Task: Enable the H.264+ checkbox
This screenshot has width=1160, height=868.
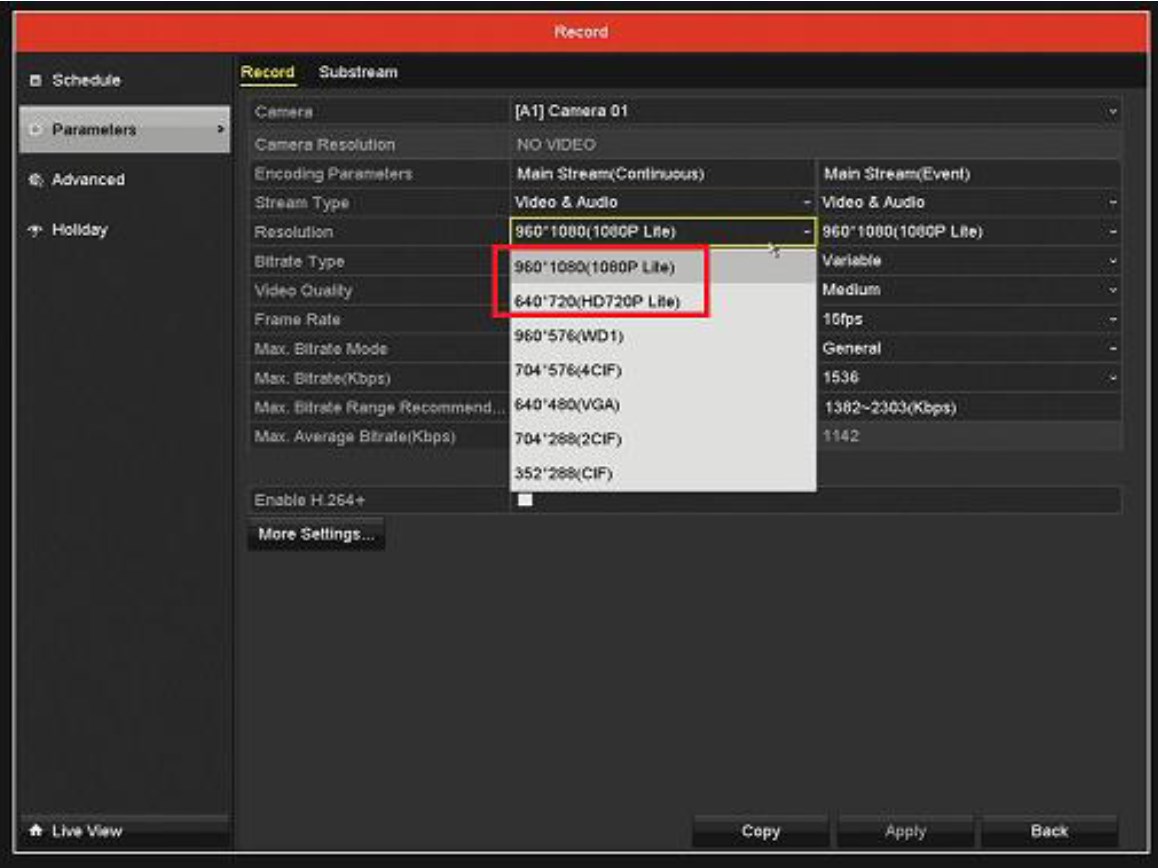Action: 525,500
